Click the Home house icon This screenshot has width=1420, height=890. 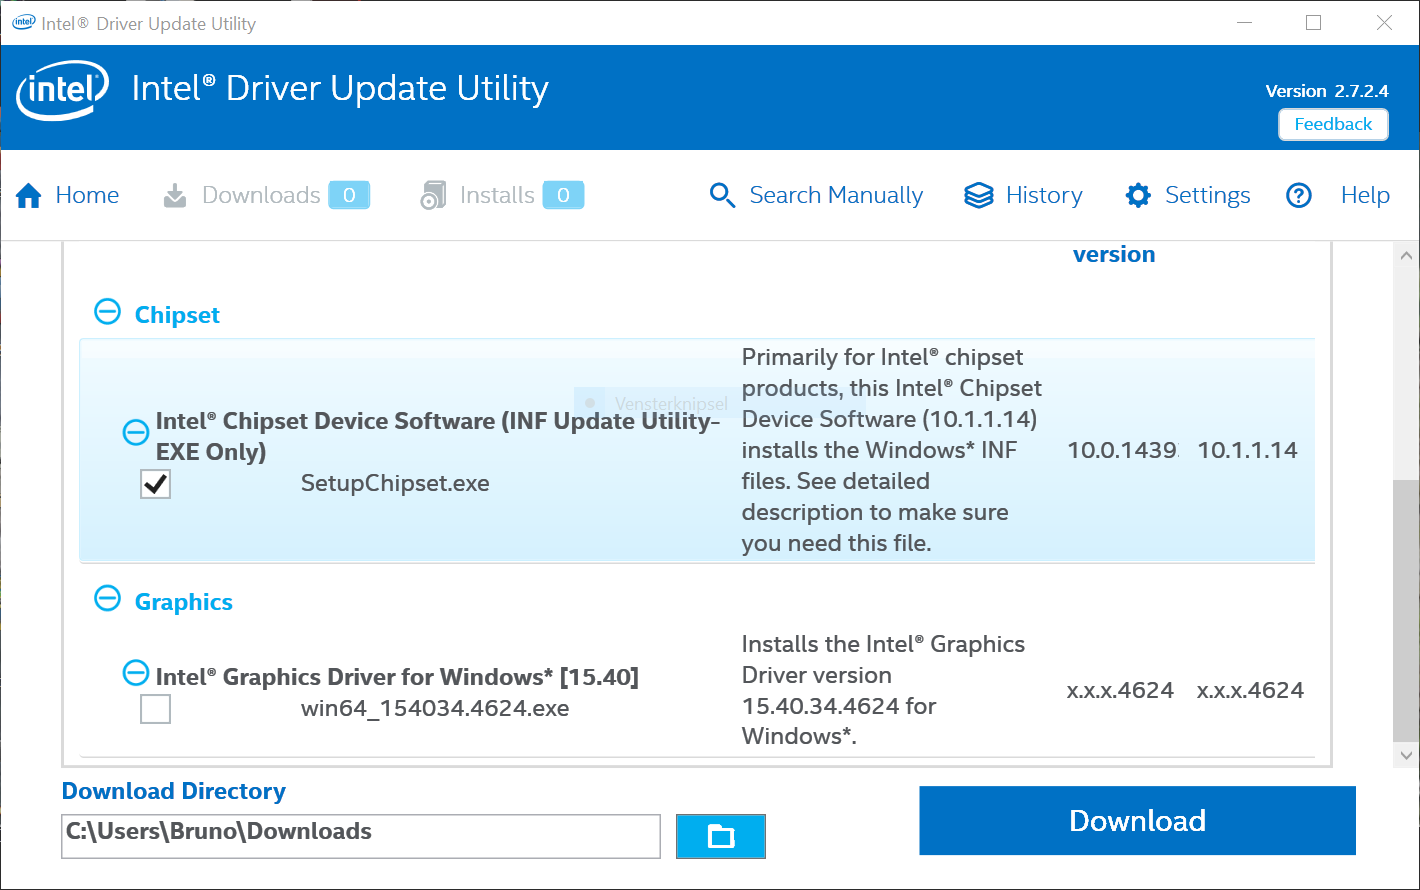[x=29, y=196]
